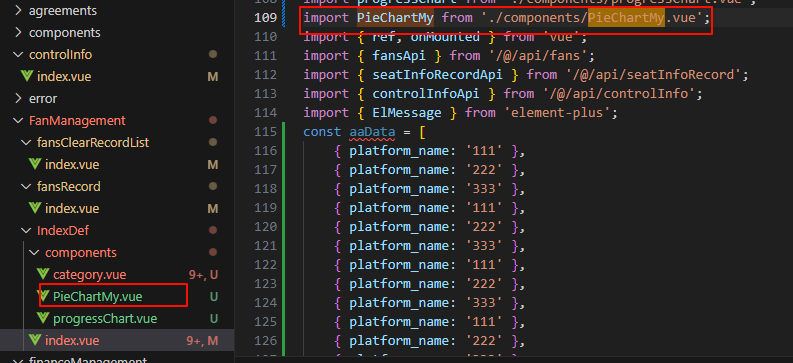Expand the error folder chevron
Viewport: 793px width, 363px height.
coord(19,99)
